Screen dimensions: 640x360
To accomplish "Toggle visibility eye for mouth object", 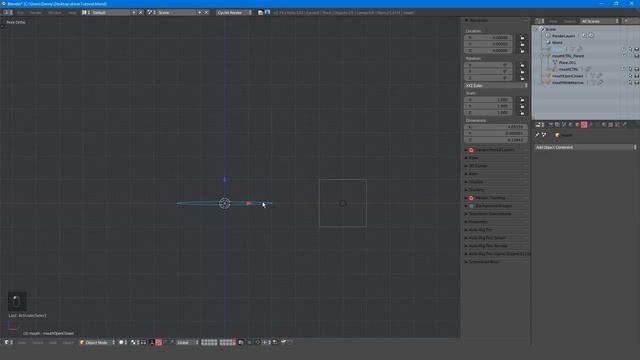I will point(623,49).
